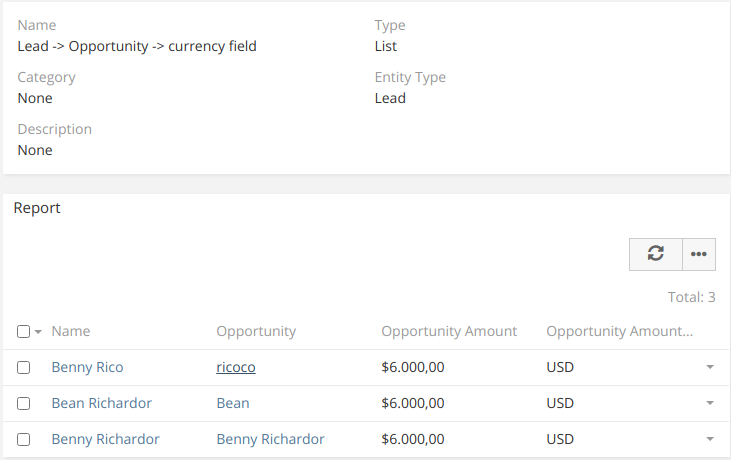Screen dimensions: 731x460
Task: Check the Bean Richardor row checkbox
Action: pyautogui.click(x=24, y=404)
